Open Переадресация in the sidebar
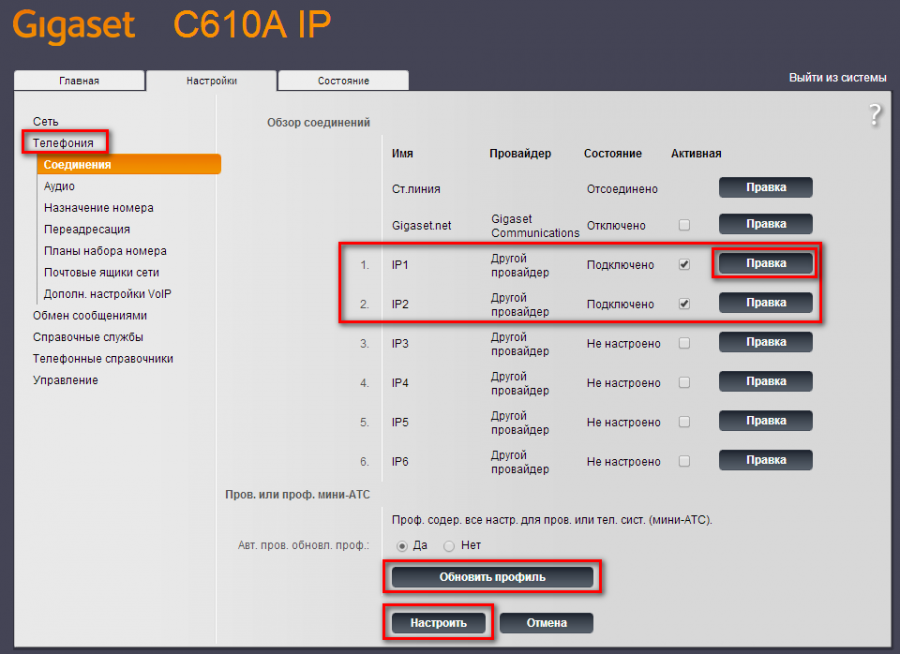The width and height of the screenshot is (900, 654). pos(87,229)
